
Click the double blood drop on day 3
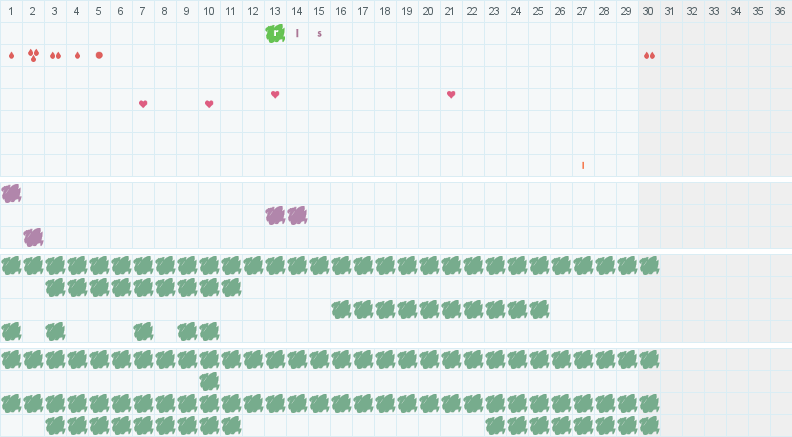coord(55,55)
